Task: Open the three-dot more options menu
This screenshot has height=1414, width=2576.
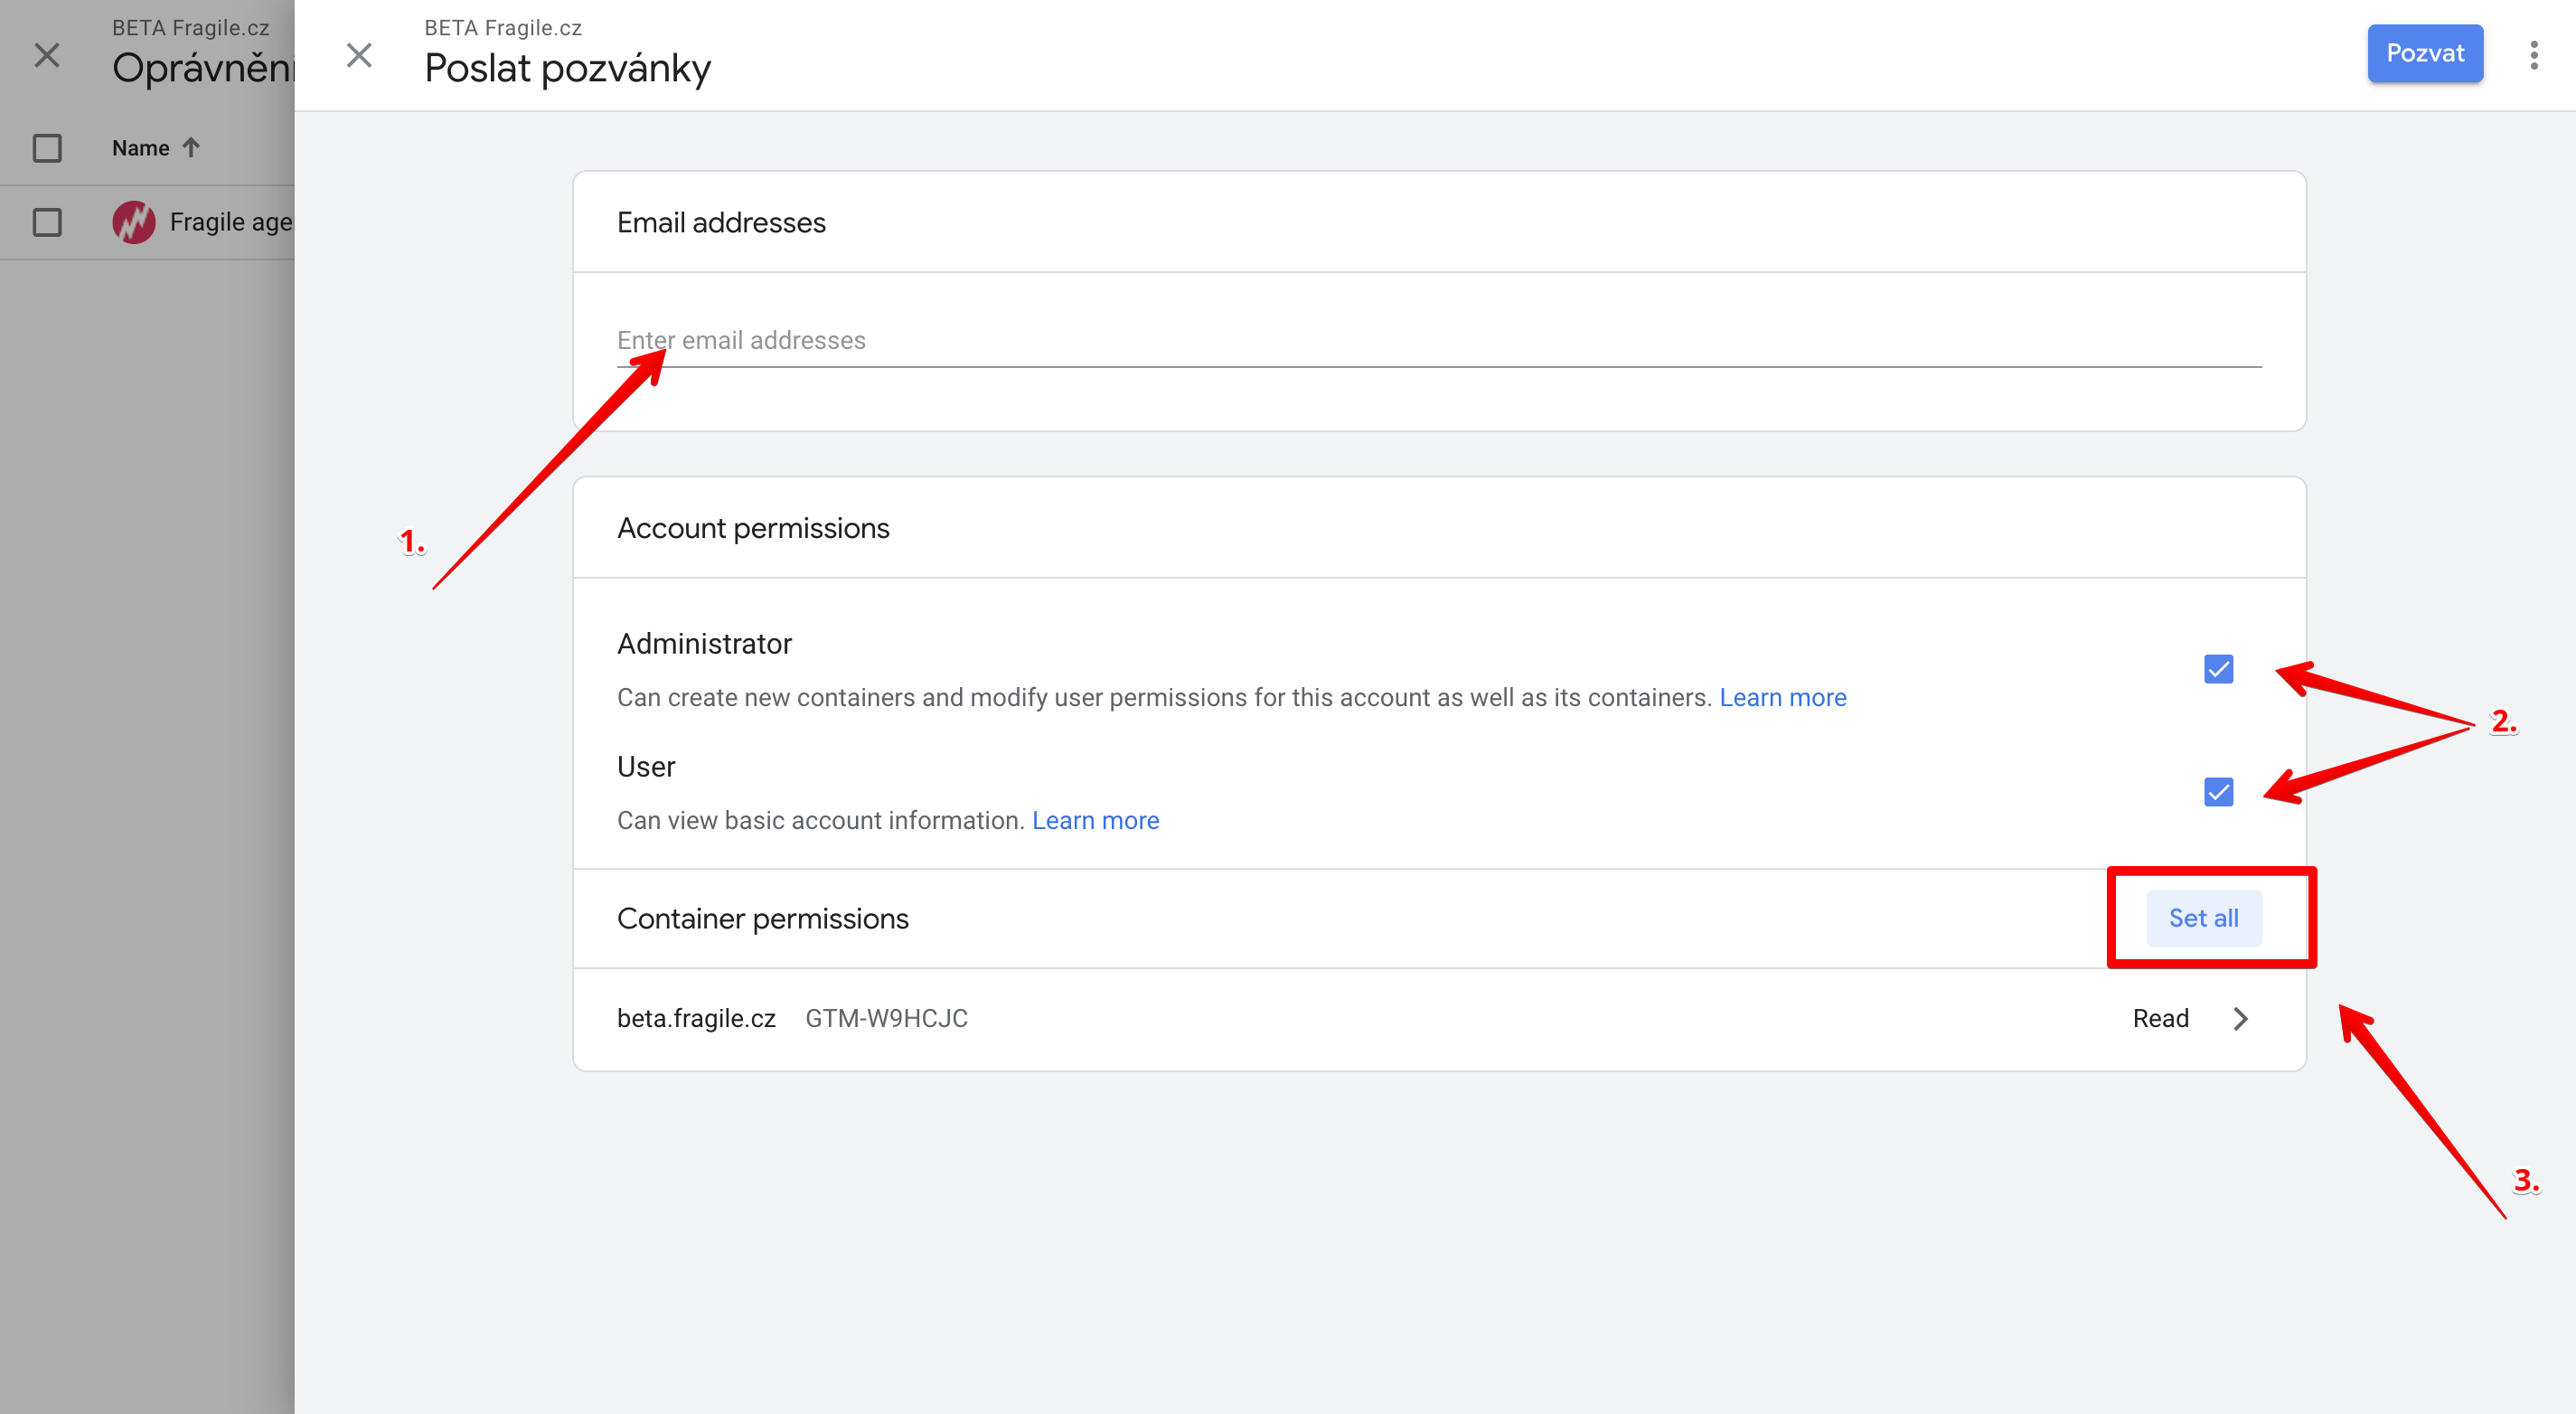Action: pyautogui.click(x=2533, y=55)
